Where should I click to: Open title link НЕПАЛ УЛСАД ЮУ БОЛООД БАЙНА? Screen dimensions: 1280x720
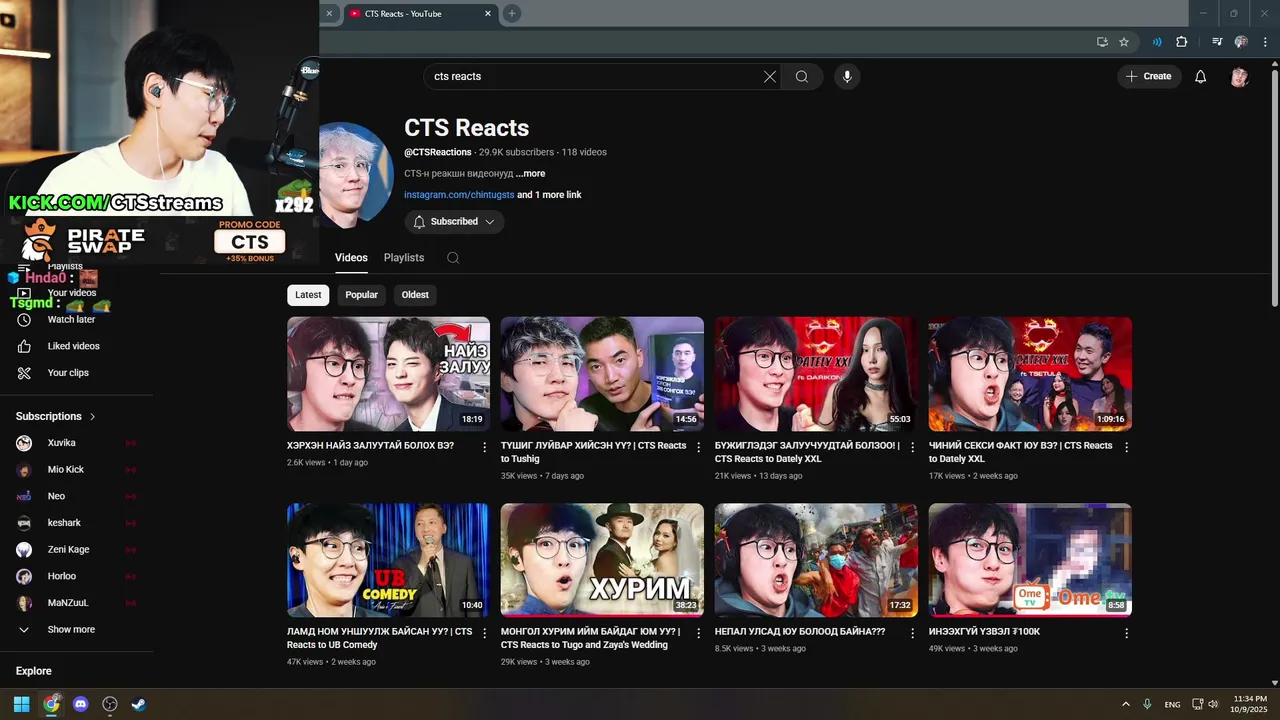800,632
